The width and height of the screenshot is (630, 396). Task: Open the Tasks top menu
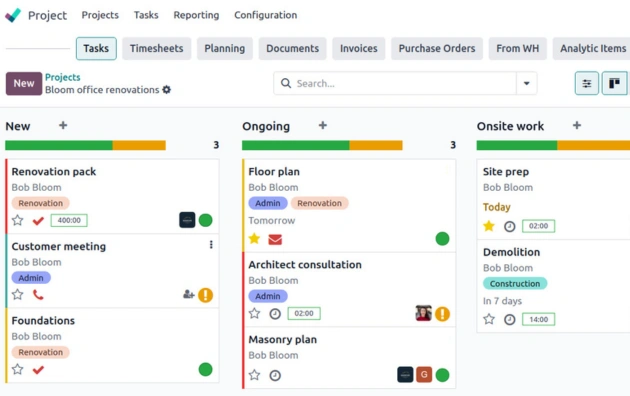(x=146, y=15)
